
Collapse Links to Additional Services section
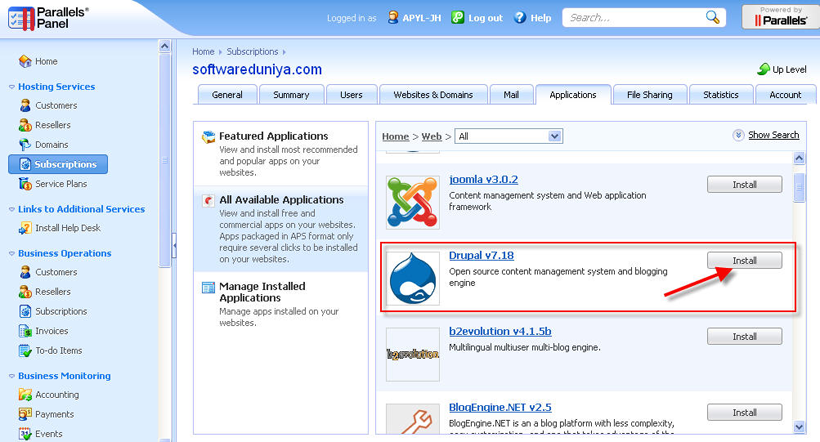(12, 209)
